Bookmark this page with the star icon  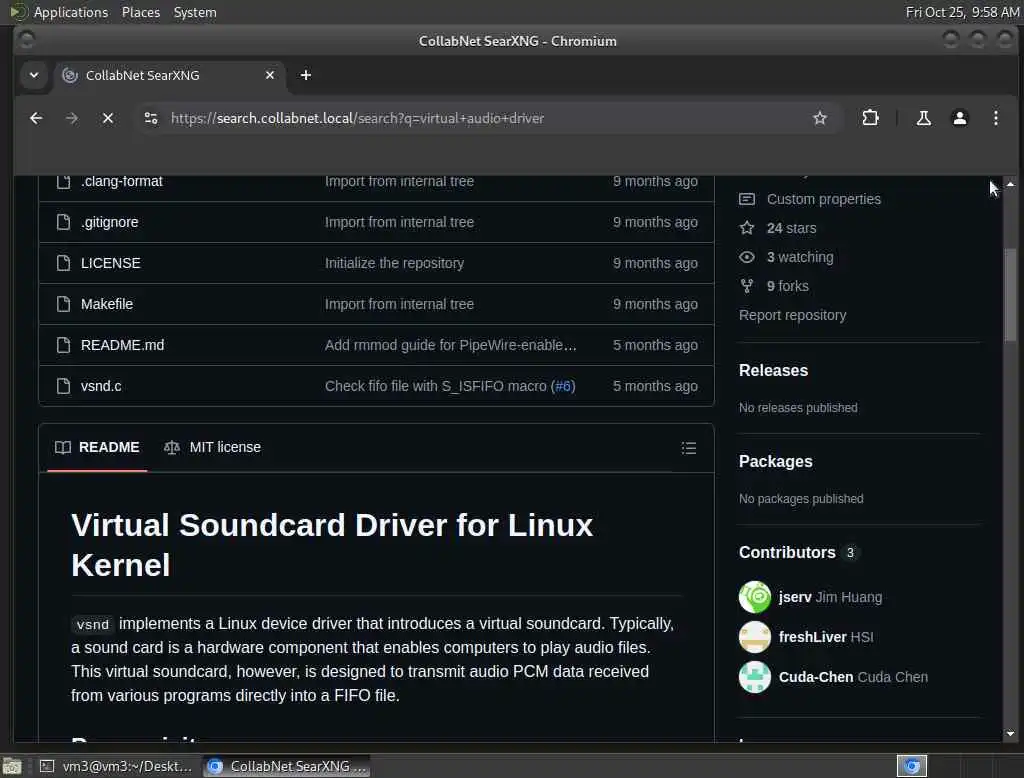(x=820, y=118)
